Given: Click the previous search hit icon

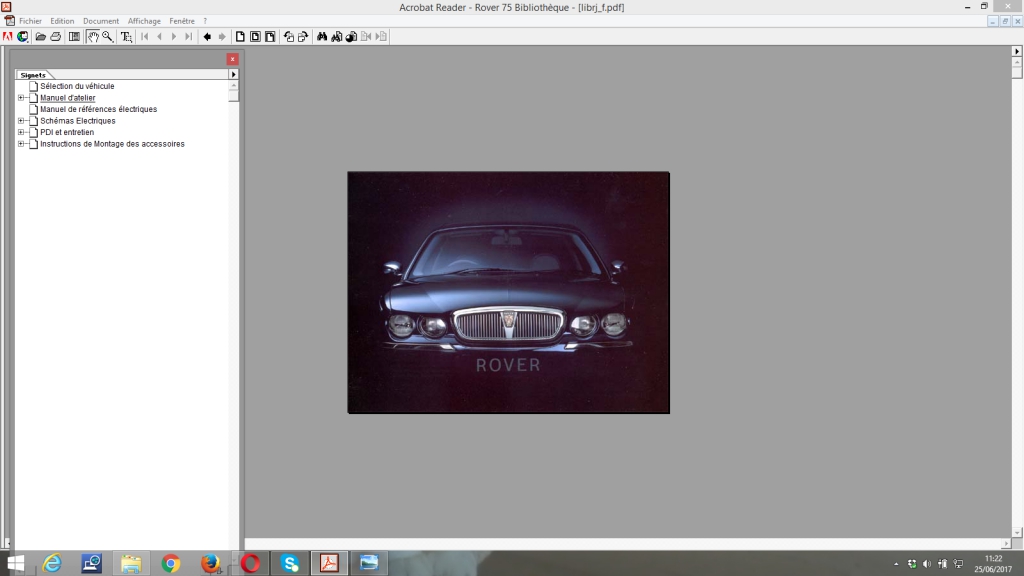Looking at the screenshot, I should click(366, 37).
